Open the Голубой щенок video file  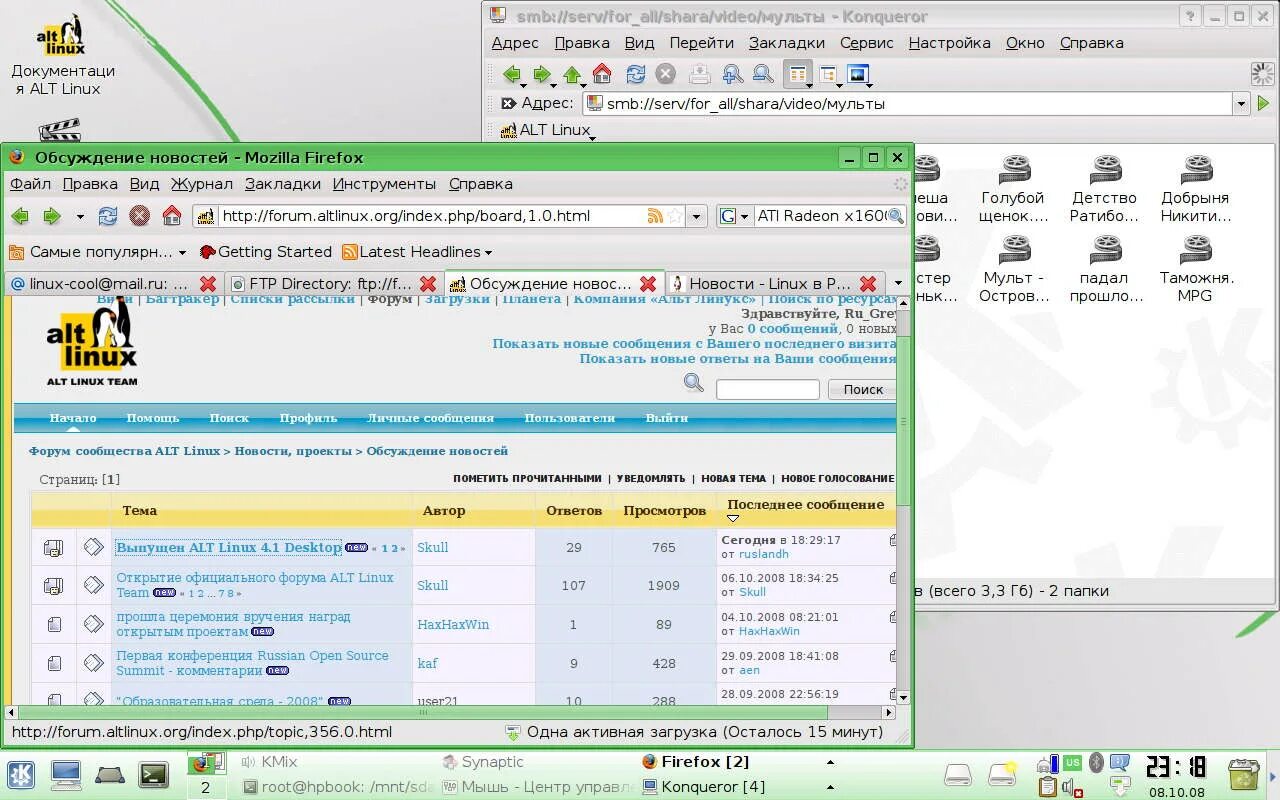(1014, 189)
